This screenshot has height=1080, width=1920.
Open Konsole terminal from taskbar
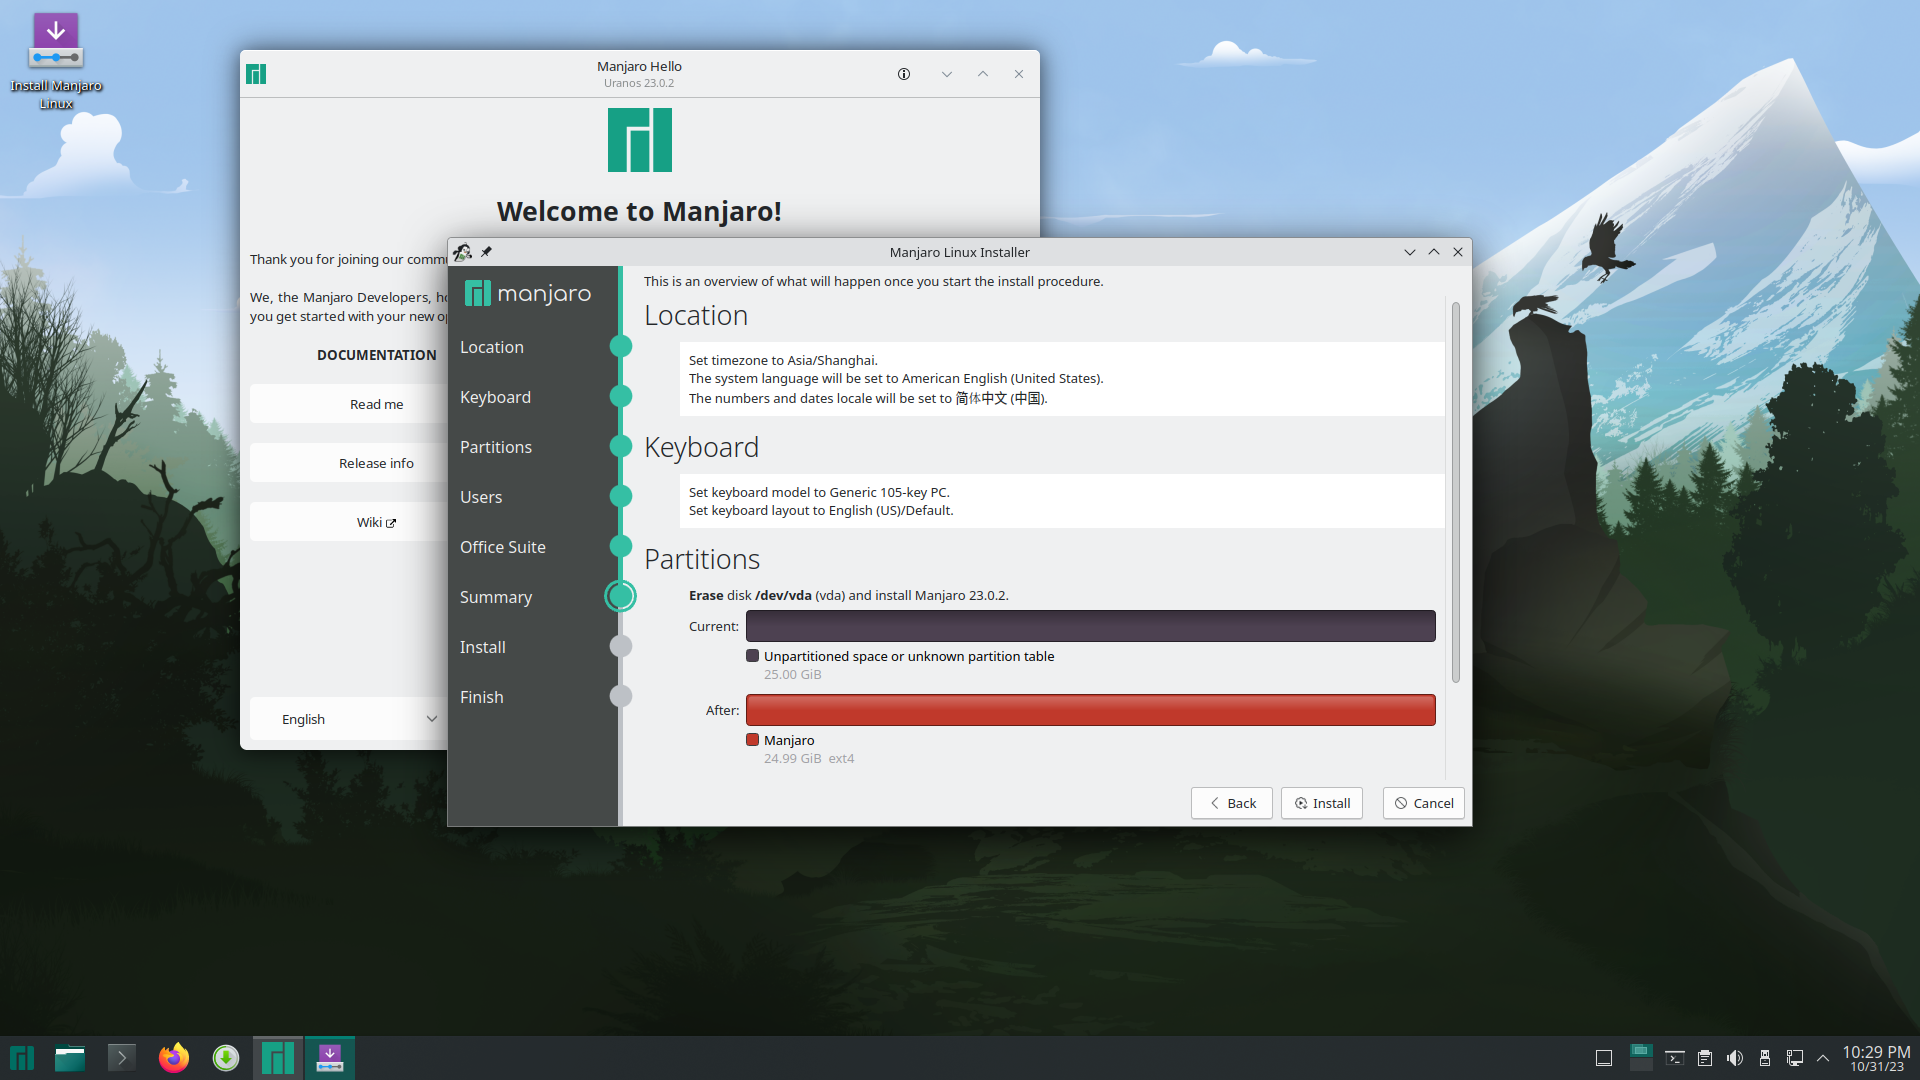coord(122,1058)
